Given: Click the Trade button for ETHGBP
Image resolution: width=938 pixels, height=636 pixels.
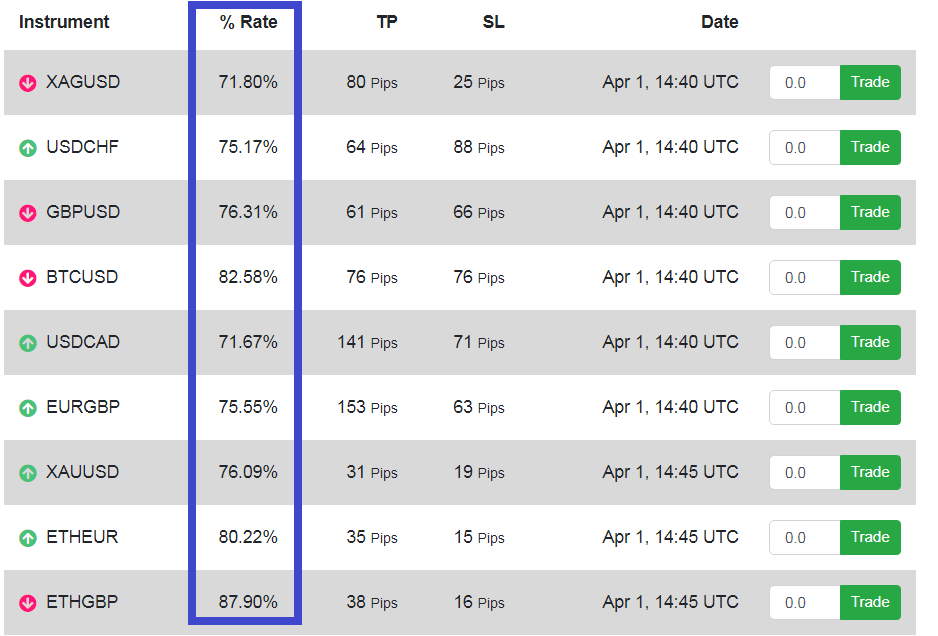Looking at the screenshot, I should (870, 602).
